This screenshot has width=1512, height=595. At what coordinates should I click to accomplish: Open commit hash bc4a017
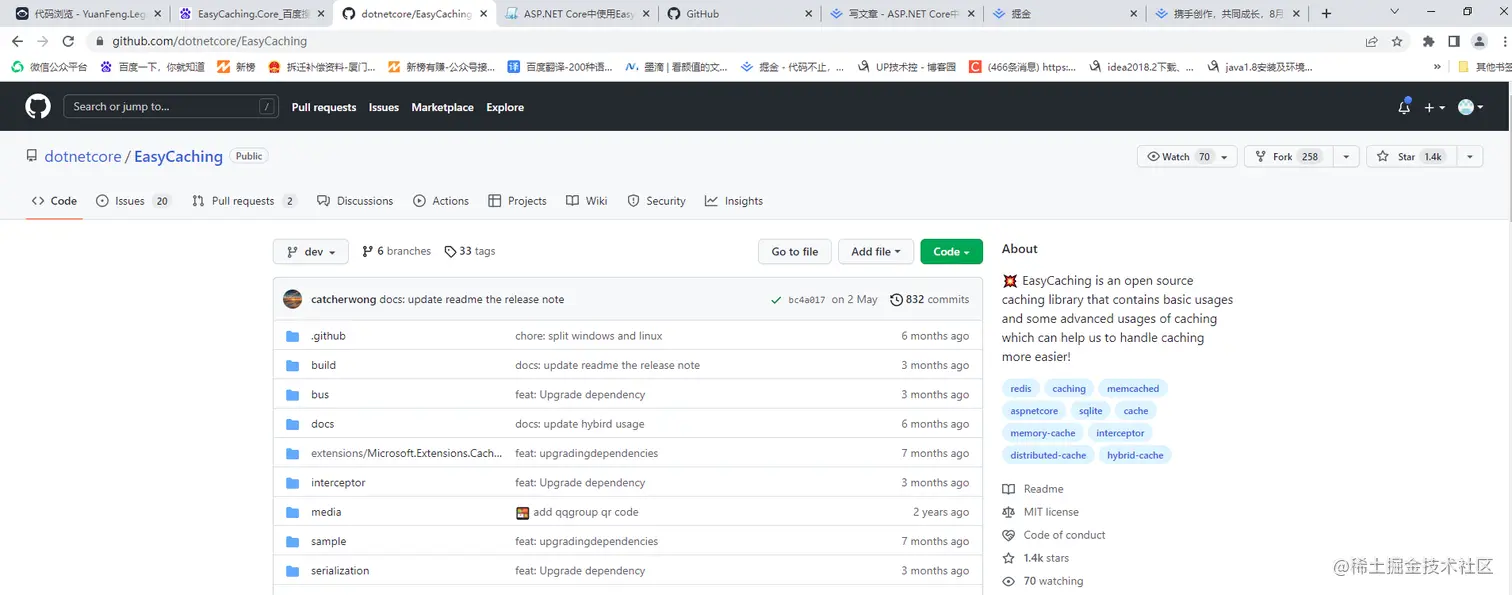coord(807,300)
